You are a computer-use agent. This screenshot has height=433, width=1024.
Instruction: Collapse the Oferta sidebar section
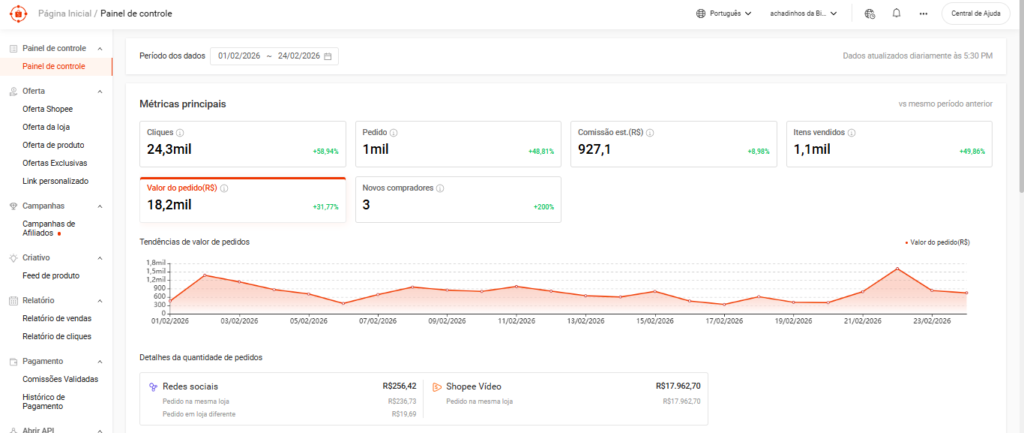100,91
